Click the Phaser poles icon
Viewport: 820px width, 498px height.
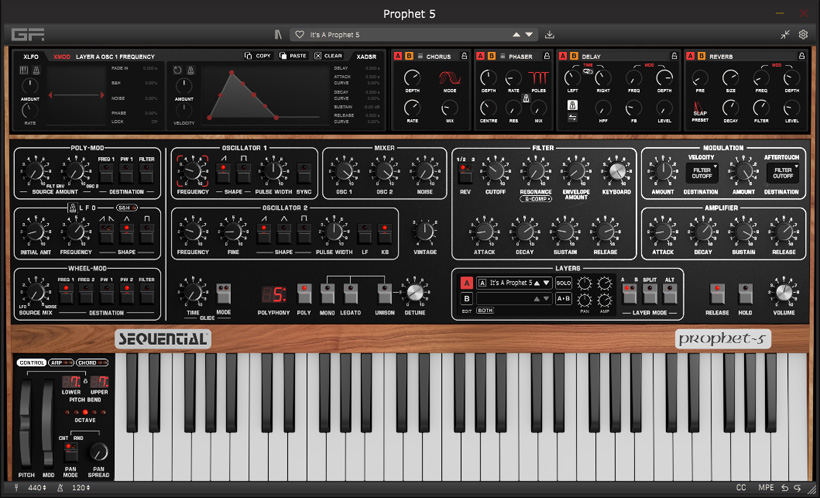[x=539, y=78]
